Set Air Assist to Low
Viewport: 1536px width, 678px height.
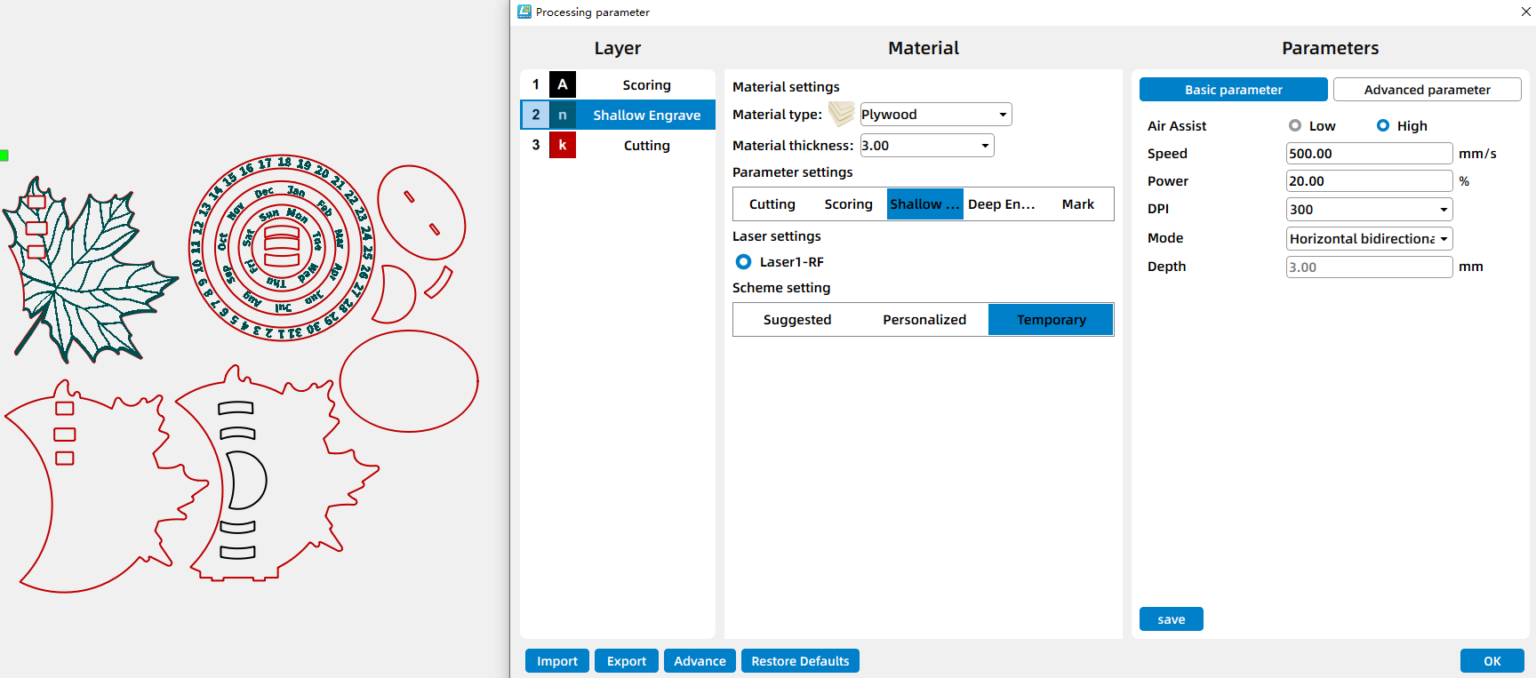[x=1295, y=126]
